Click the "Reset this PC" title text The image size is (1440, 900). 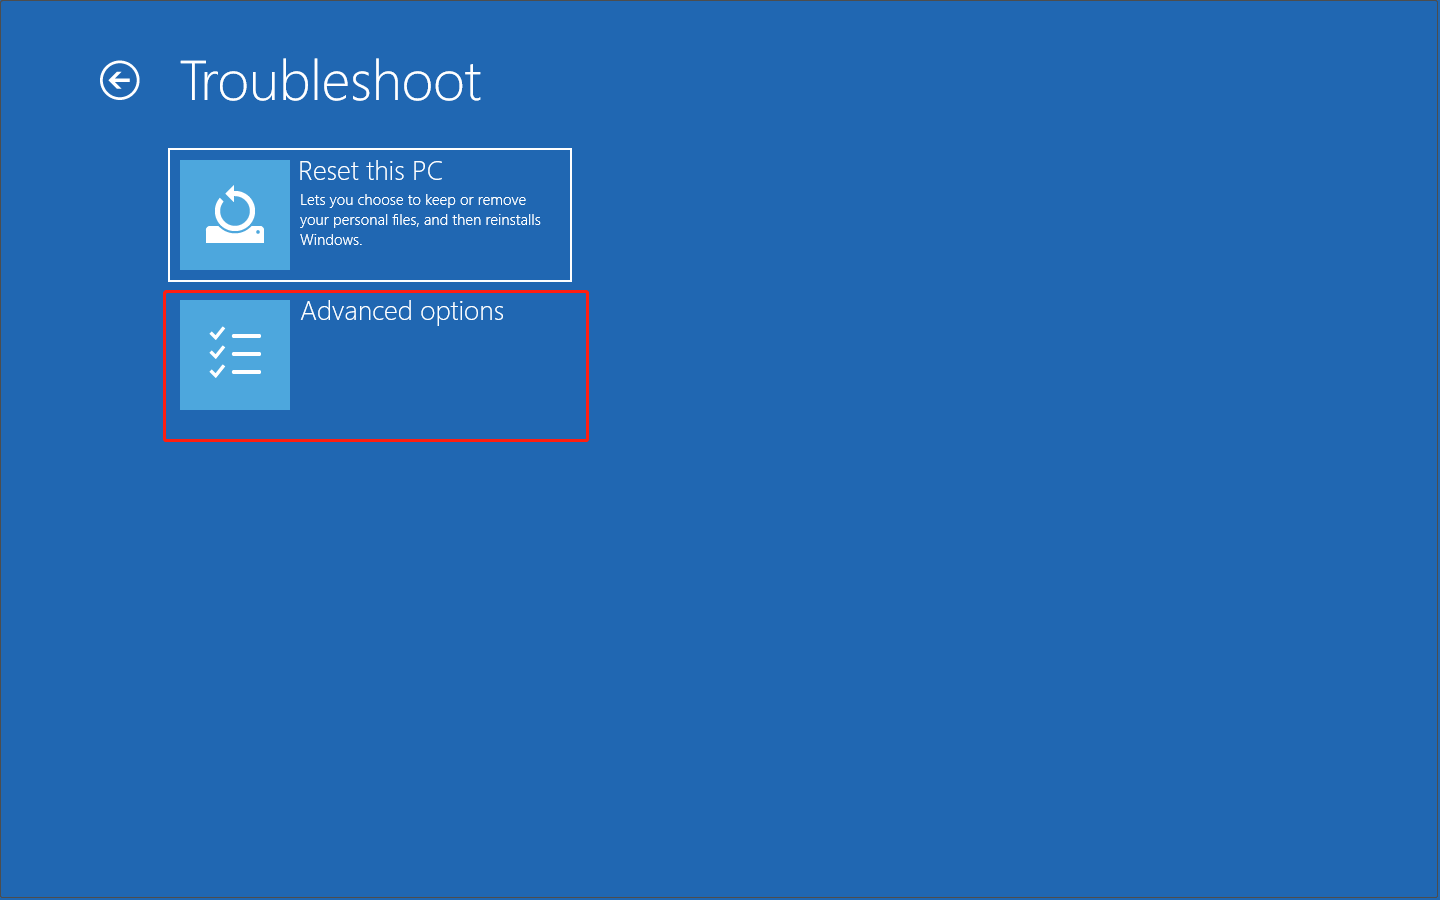coord(370,171)
